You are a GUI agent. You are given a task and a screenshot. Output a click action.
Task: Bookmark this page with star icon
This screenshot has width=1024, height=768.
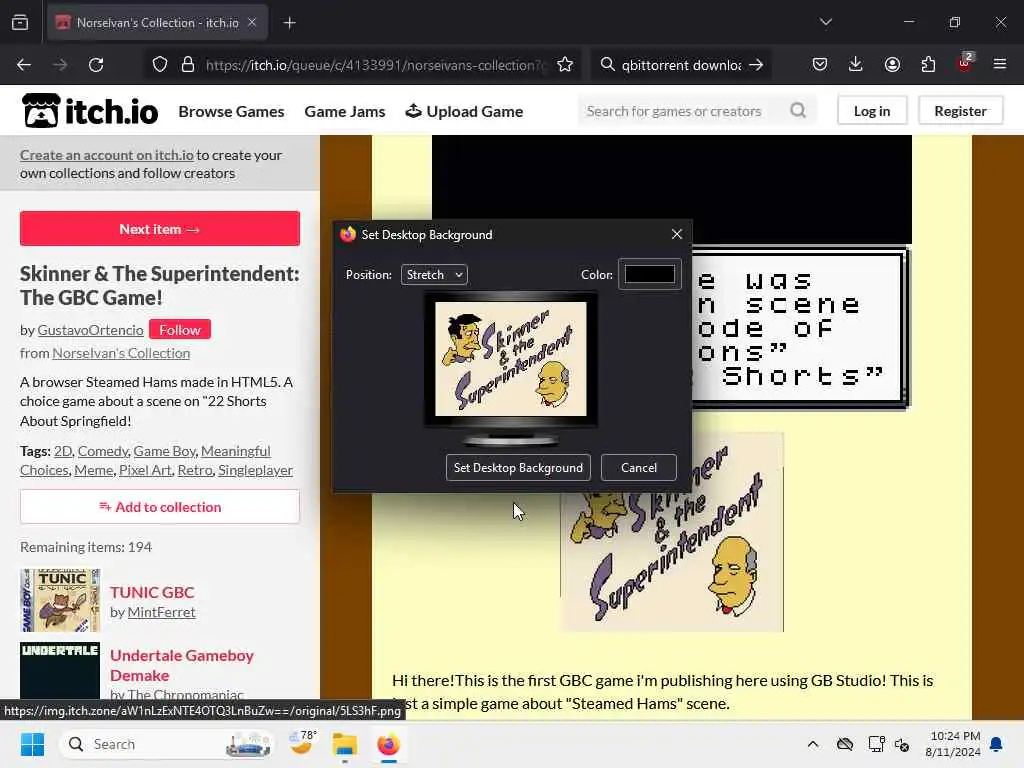point(565,65)
